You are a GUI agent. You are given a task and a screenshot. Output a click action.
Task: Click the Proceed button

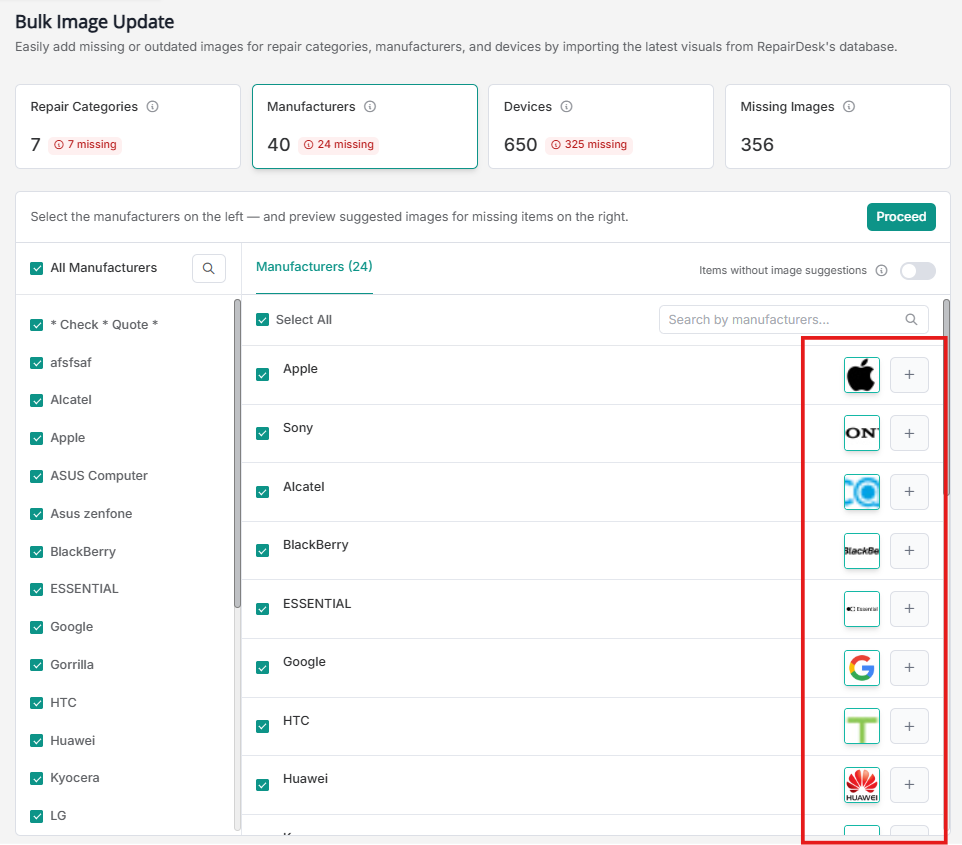point(901,217)
